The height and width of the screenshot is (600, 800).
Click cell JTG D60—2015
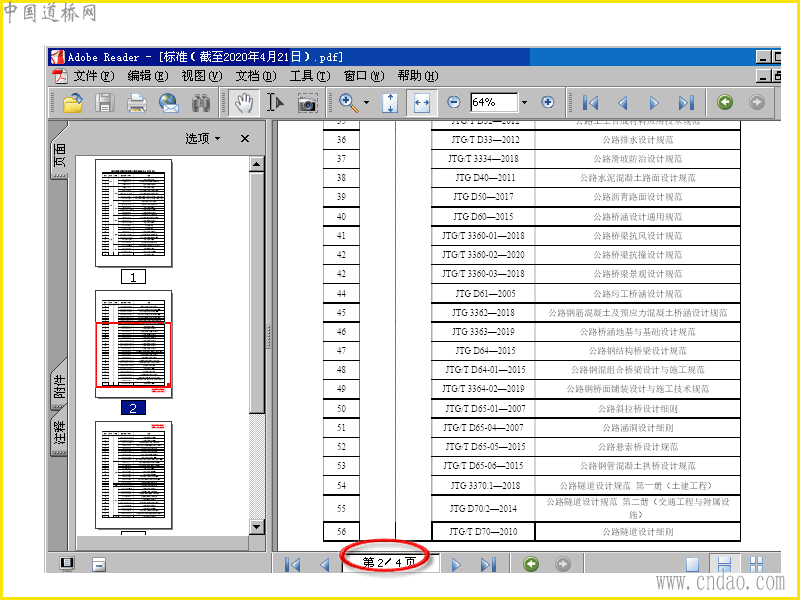483,216
